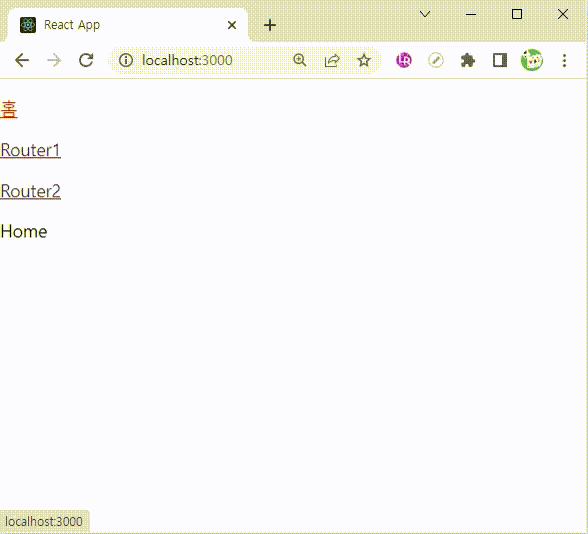Click the grey circular pen extension icon
This screenshot has width=588, height=534.
click(436, 60)
